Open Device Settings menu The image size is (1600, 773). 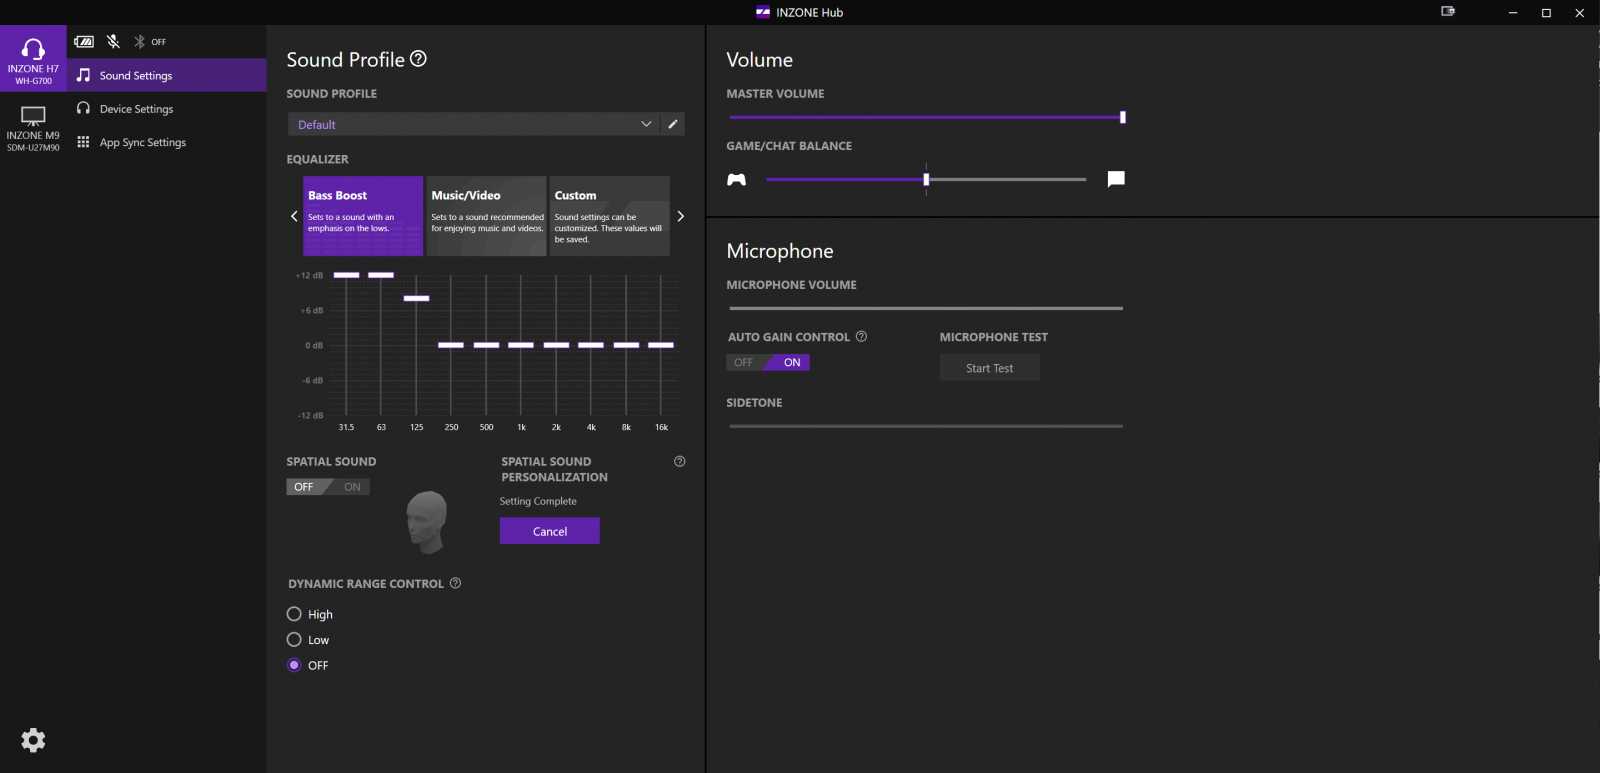pyautogui.click(x=167, y=108)
